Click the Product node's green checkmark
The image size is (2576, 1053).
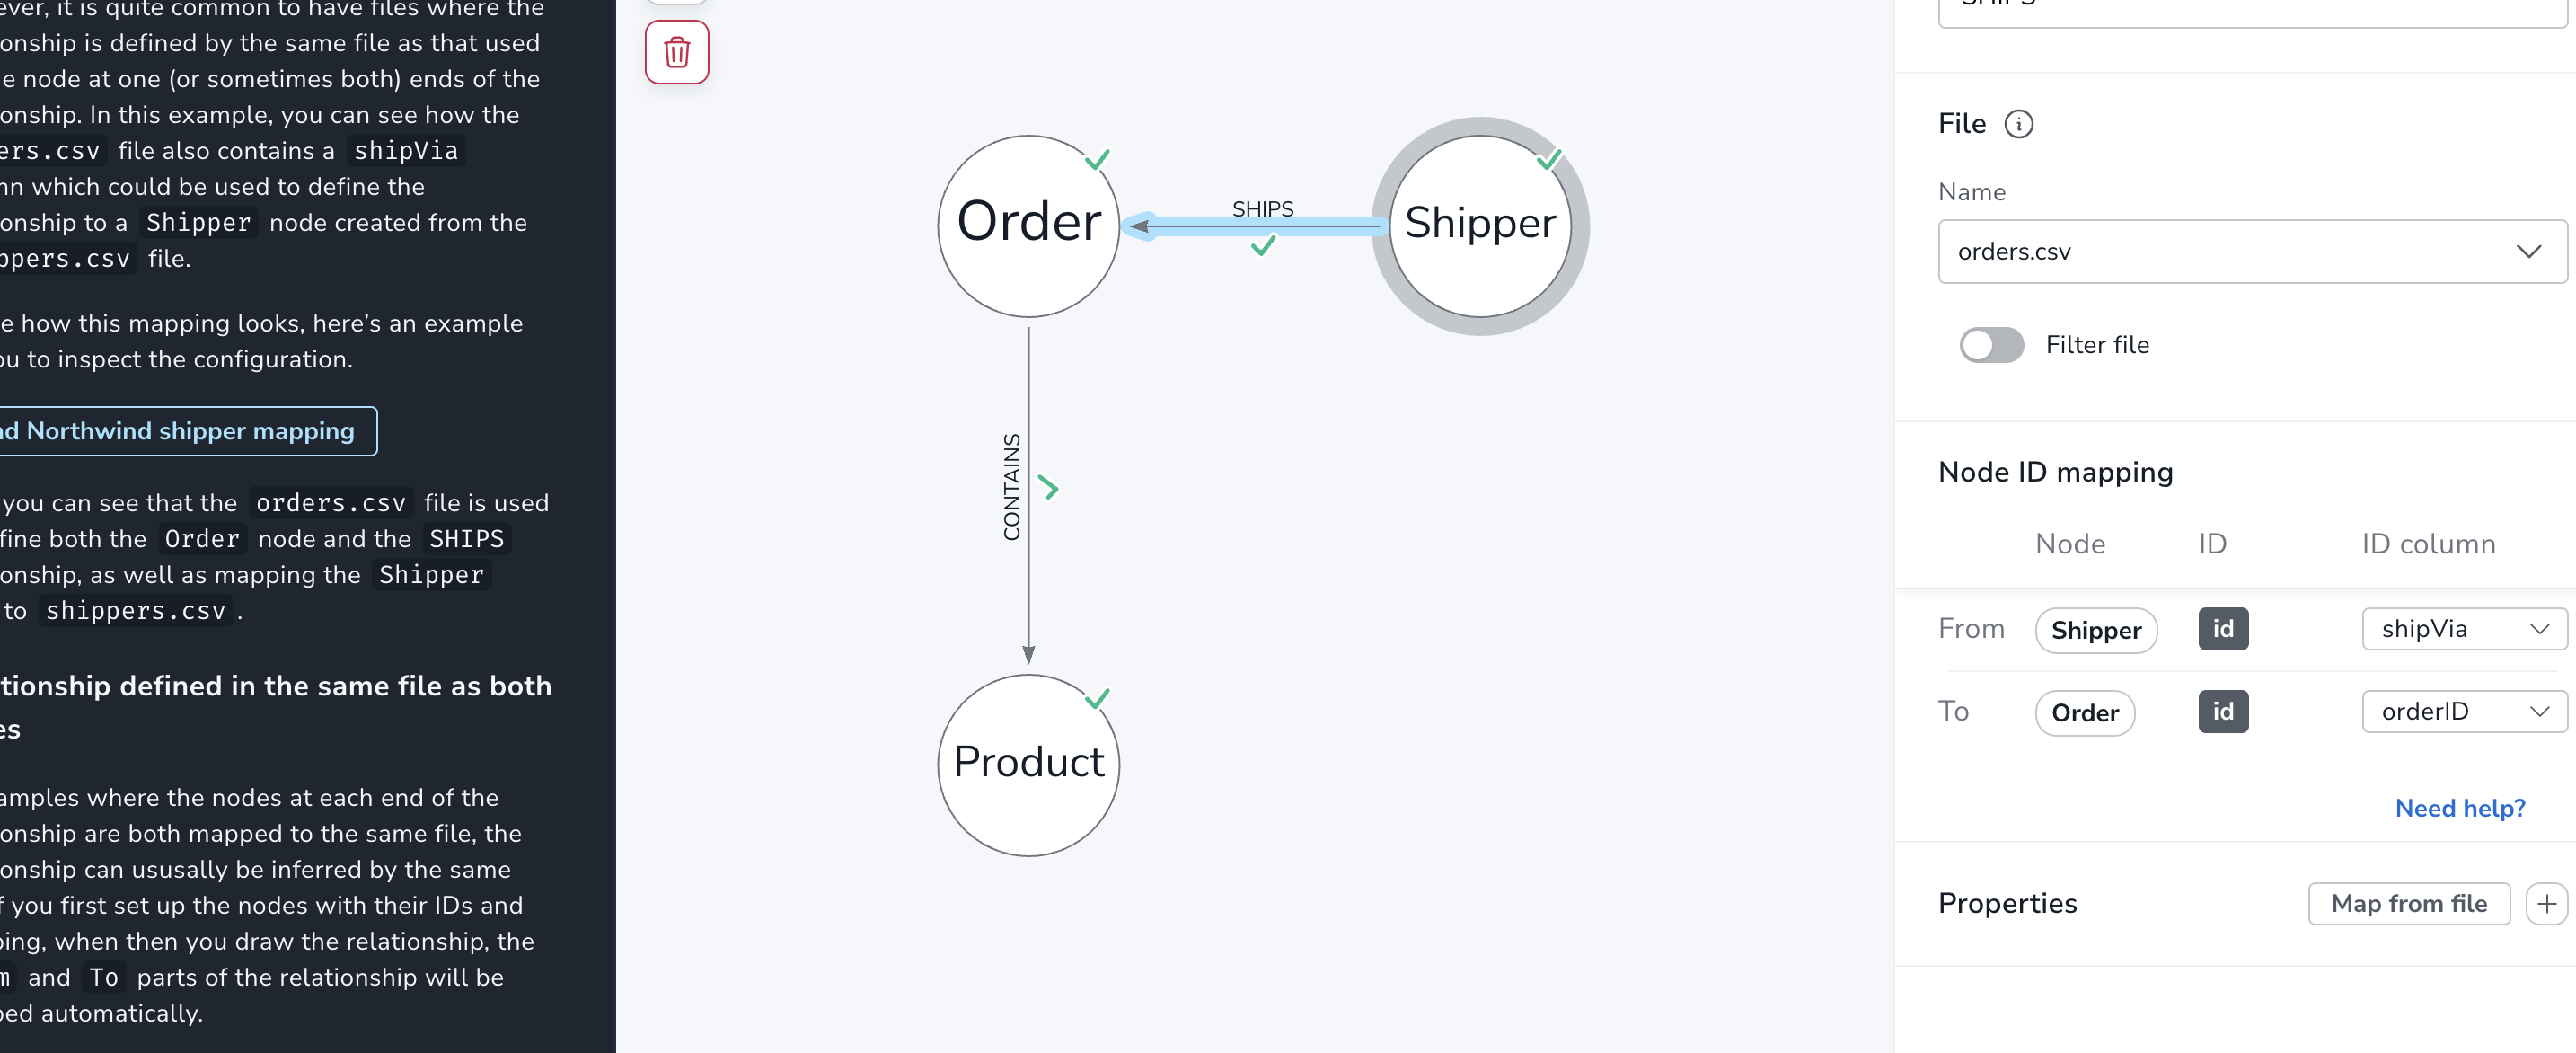[1097, 698]
